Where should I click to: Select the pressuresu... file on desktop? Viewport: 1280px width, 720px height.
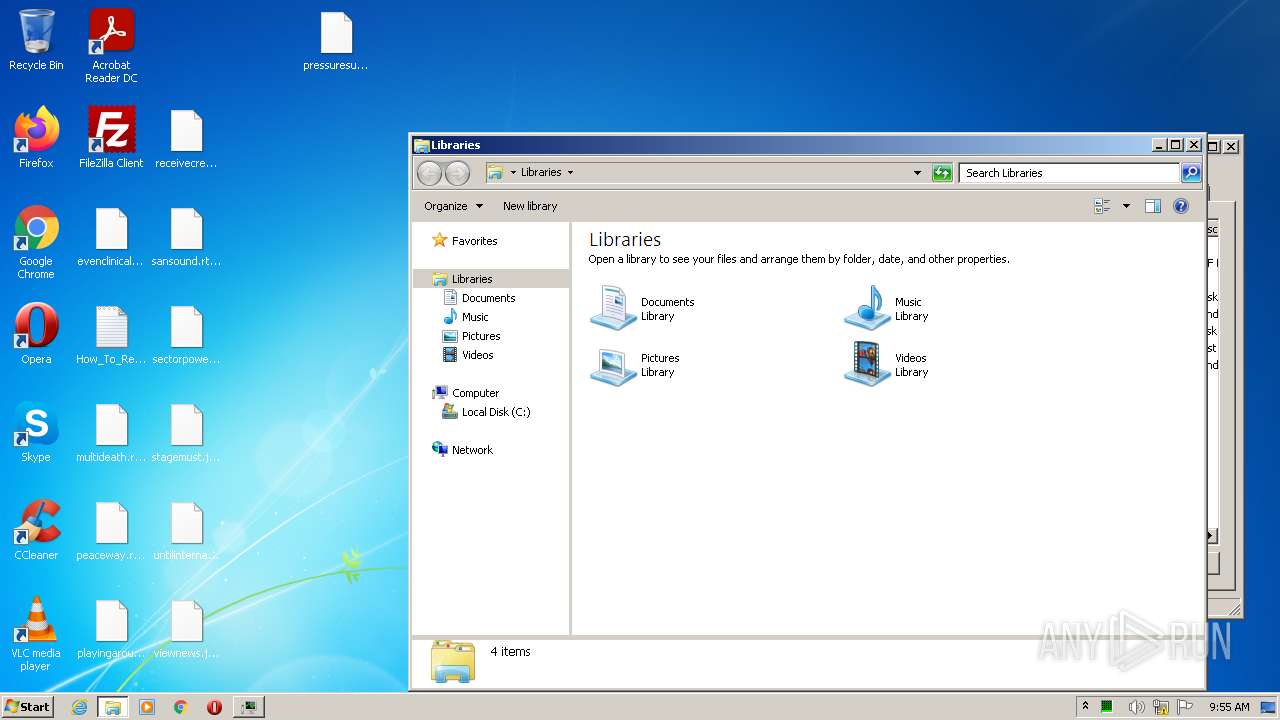tap(336, 42)
